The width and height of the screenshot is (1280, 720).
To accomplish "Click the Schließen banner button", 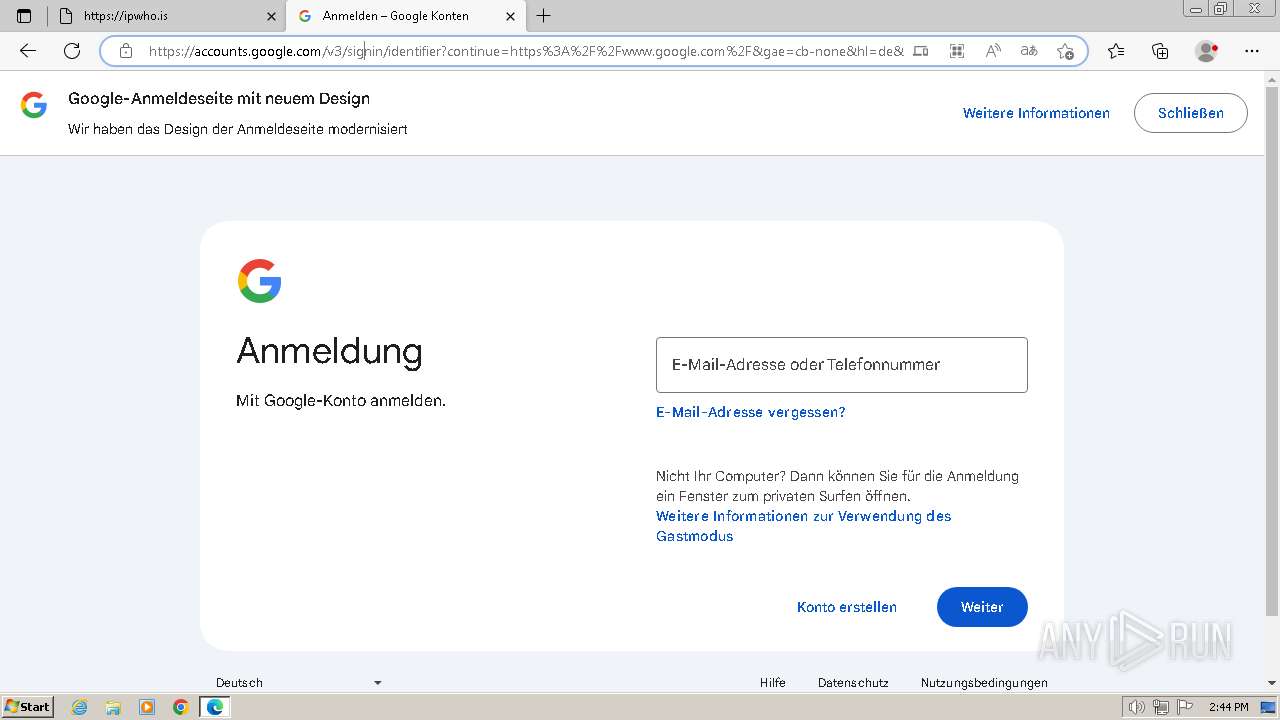I will tap(1190, 113).
